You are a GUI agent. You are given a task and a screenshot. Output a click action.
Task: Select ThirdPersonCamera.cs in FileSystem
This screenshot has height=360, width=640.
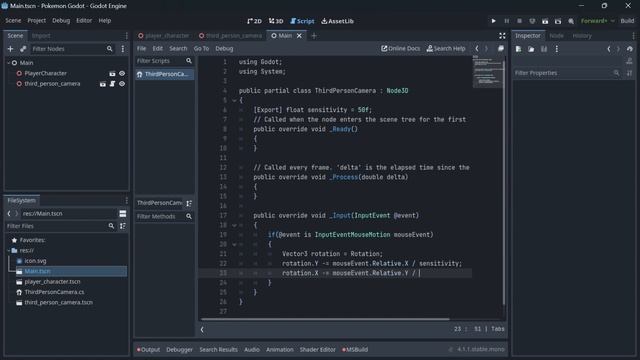point(54,292)
